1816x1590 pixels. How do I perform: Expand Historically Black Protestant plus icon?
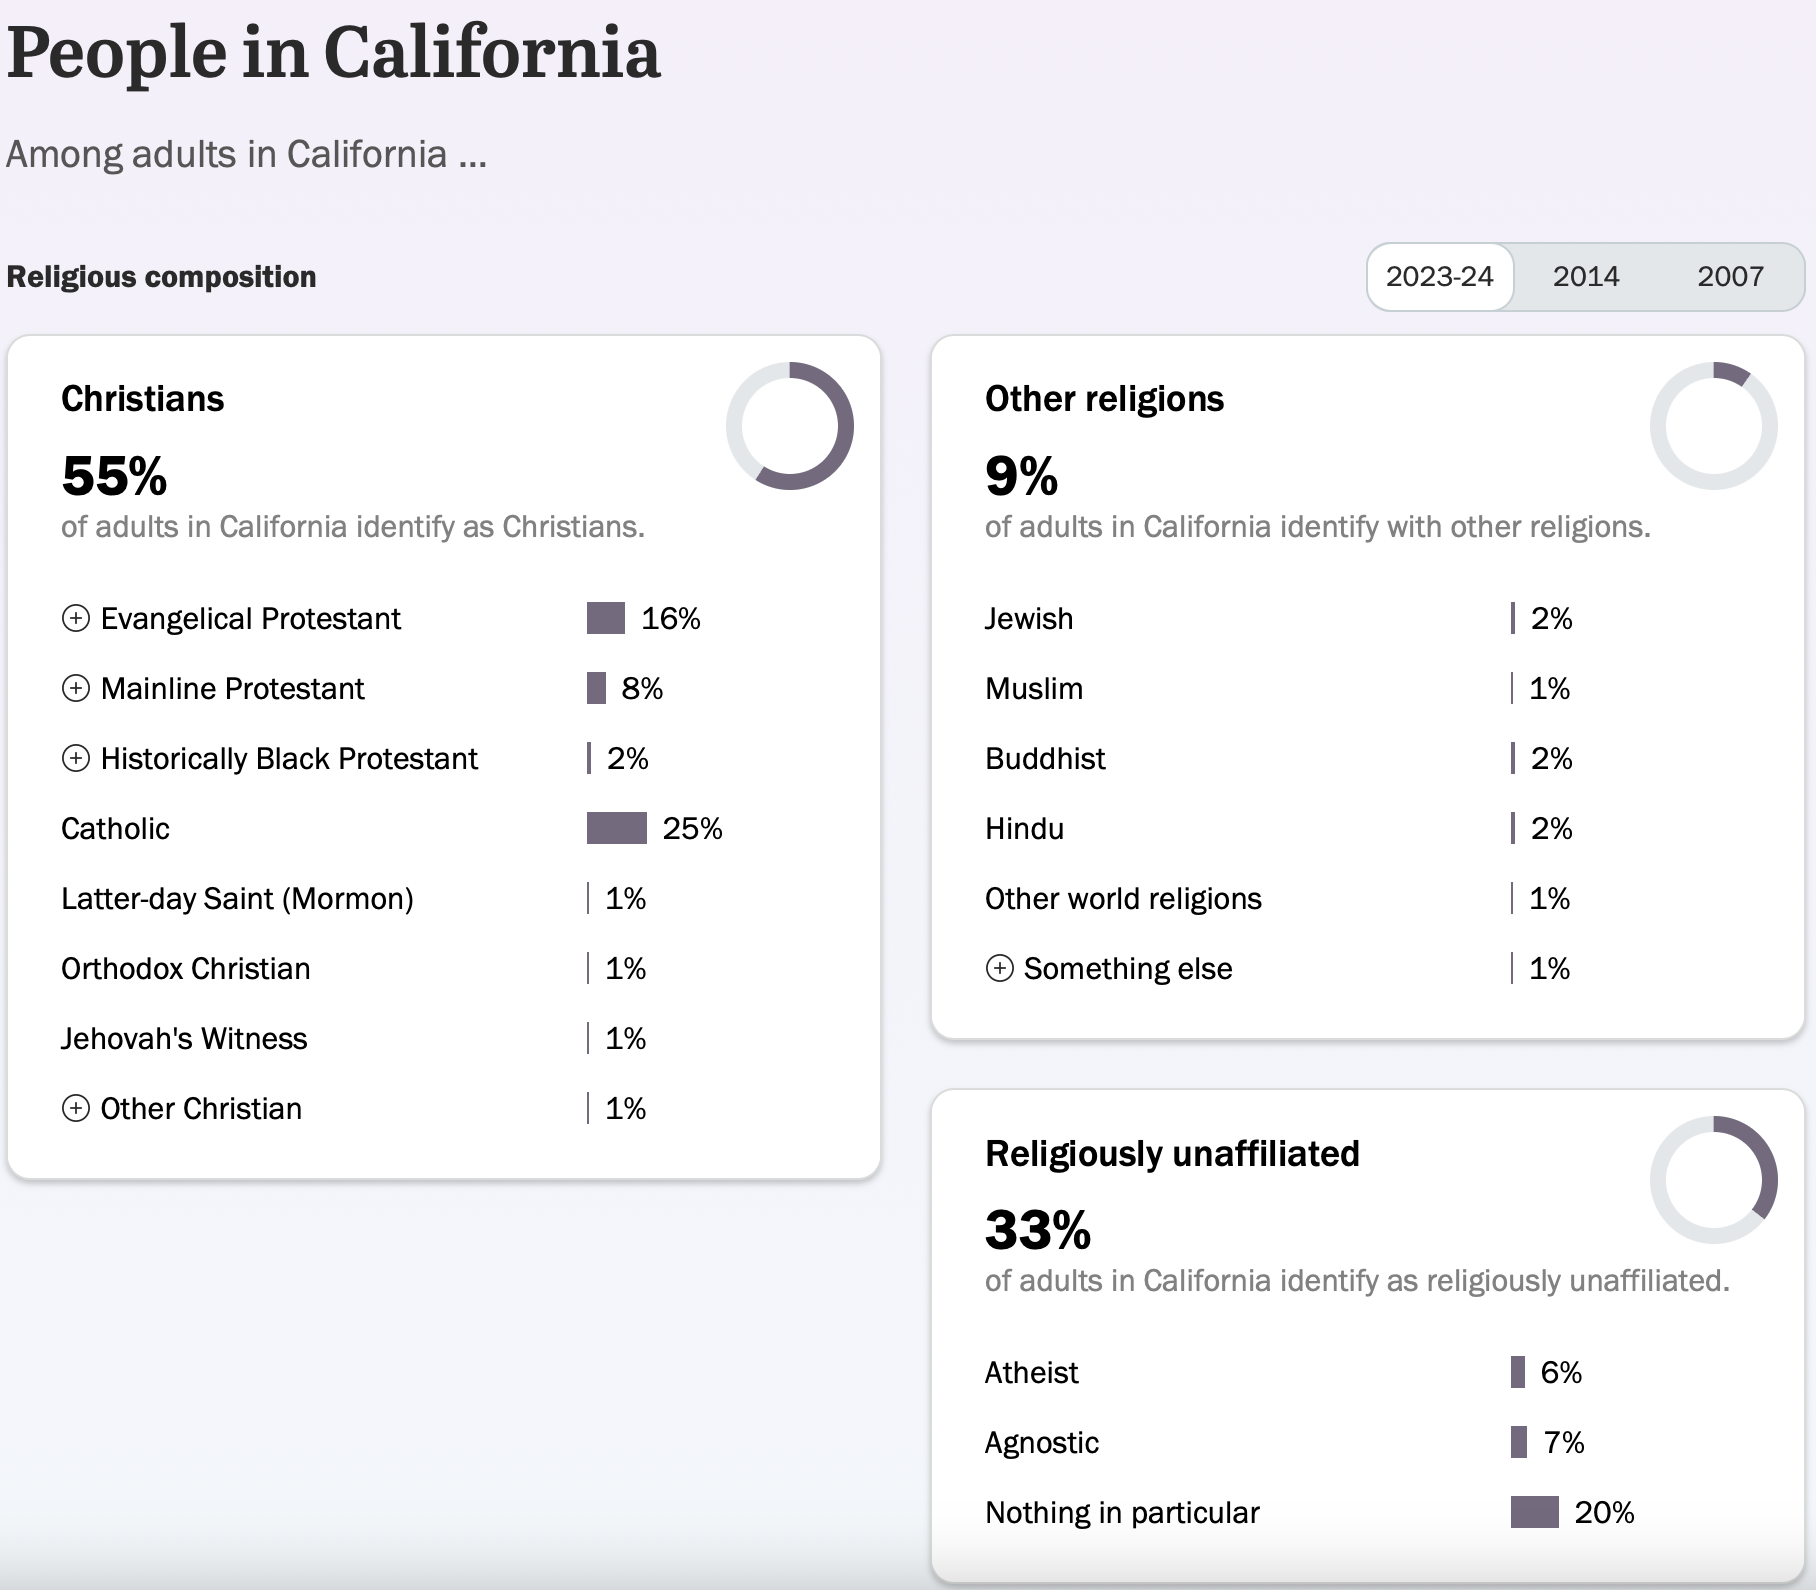pos(76,758)
